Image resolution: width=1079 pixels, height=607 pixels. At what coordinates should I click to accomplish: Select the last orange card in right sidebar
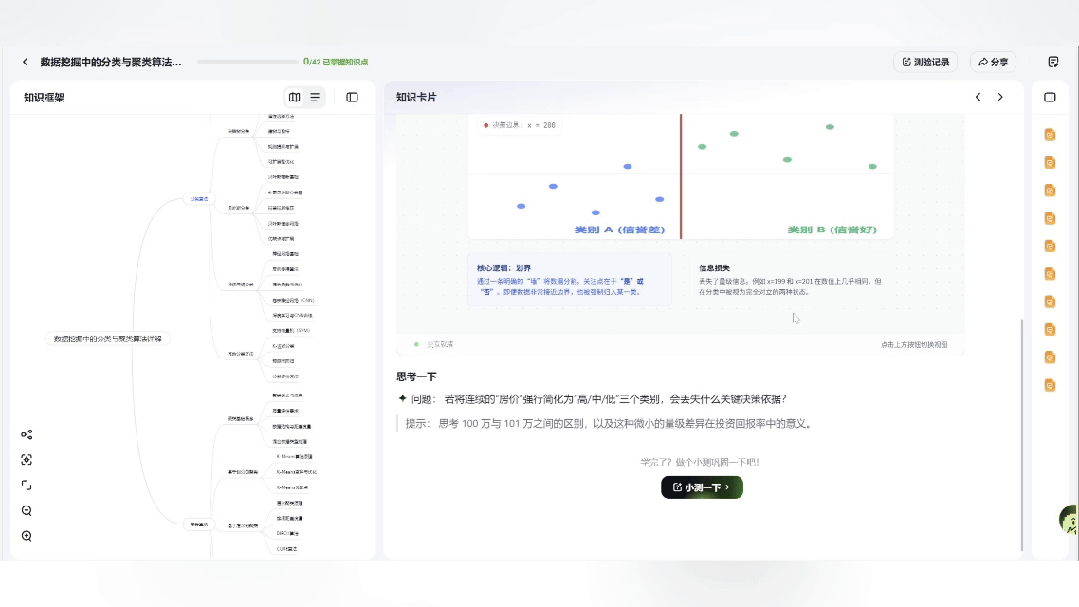click(1050, 384)
